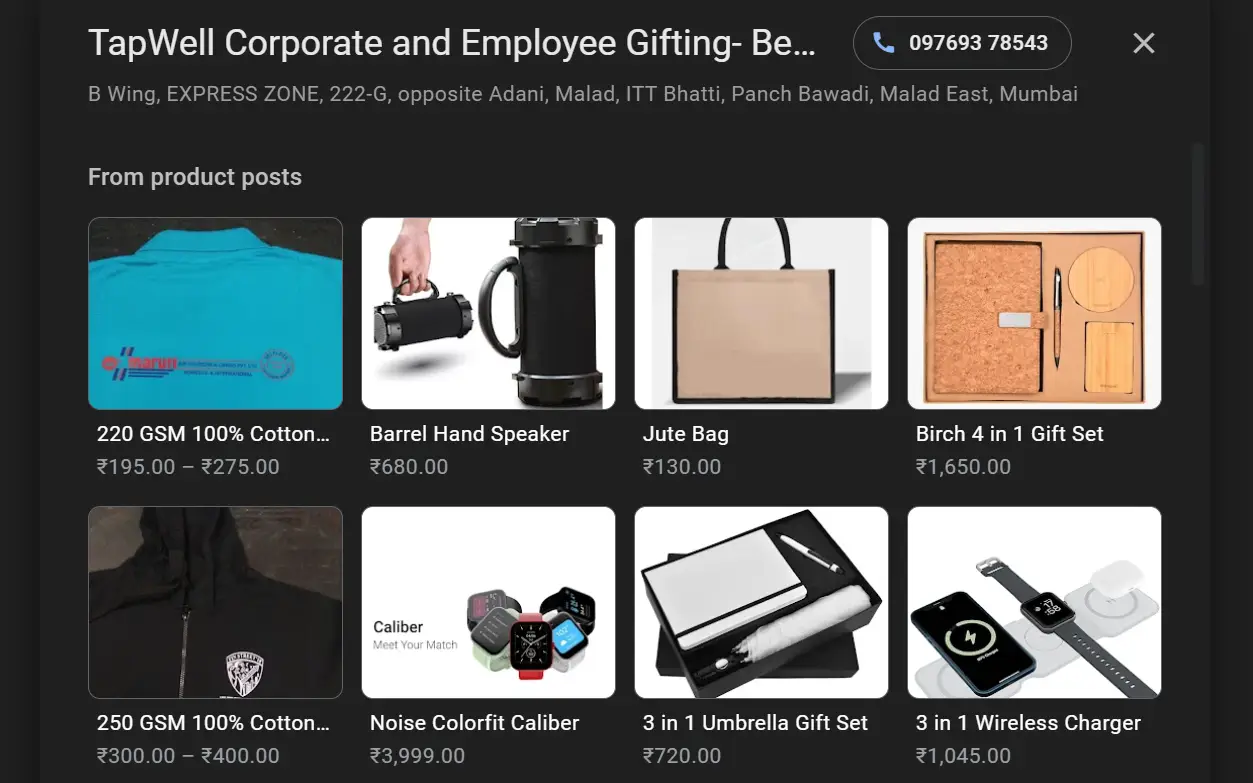The image size is (1253, 783).
Task: Open the black hoodie product thumbnail
Action: [215, 602]
